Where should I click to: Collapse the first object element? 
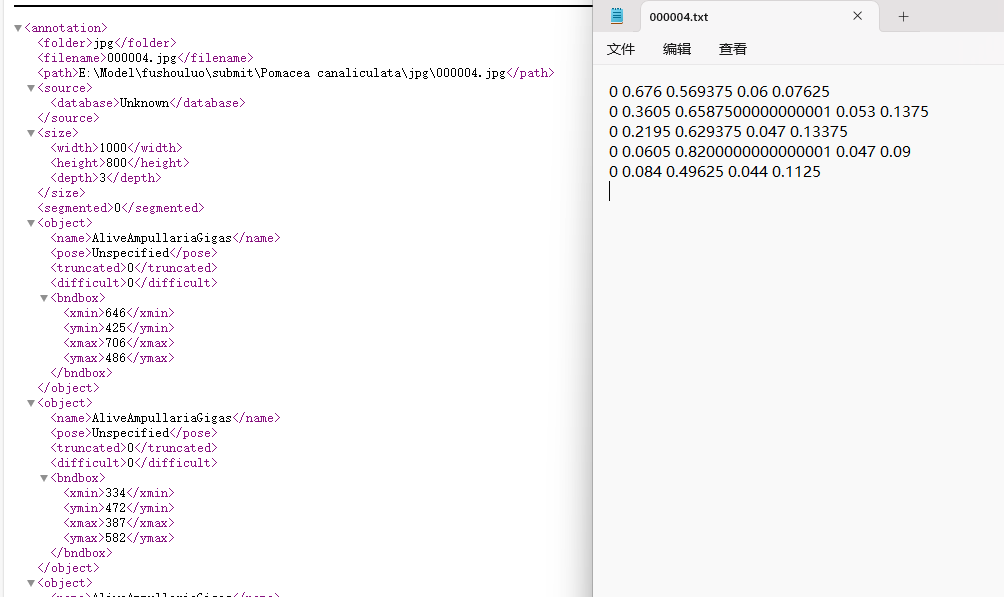(32, 222)
